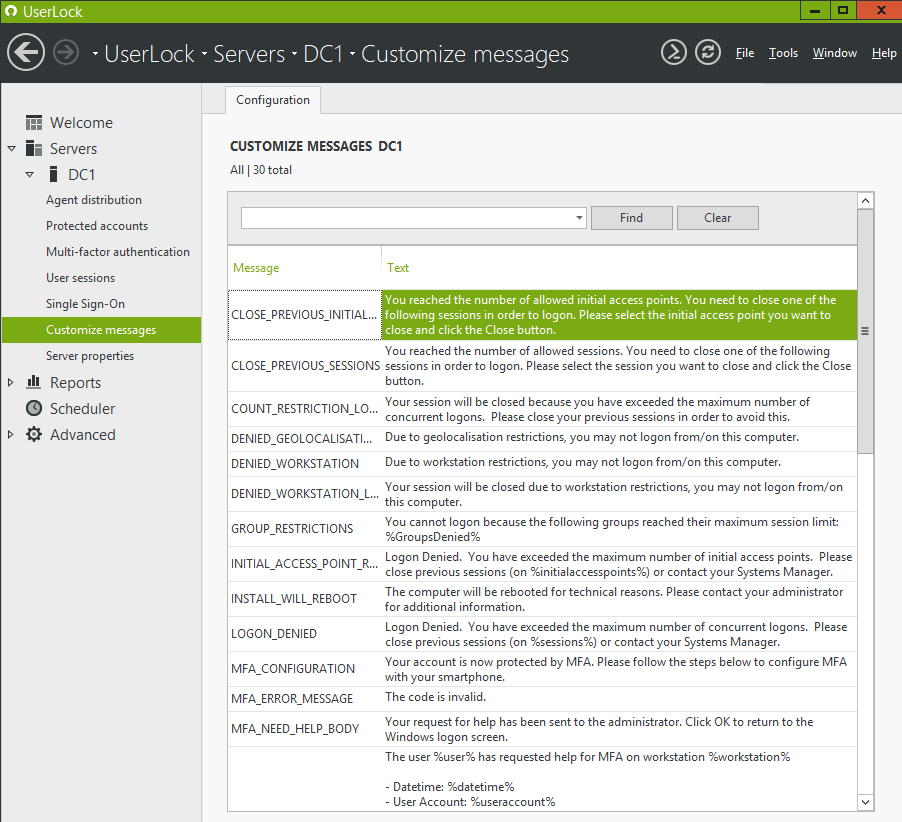
Task: Collapse the DC1 tree node
Action: pos(29,174)
